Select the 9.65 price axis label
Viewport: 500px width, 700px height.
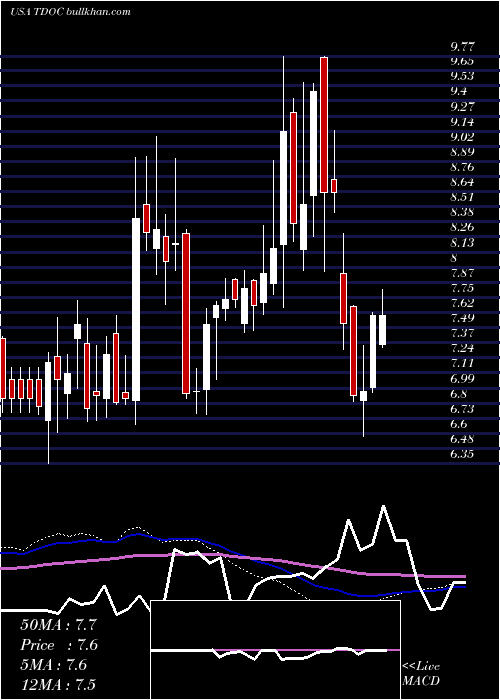pos(463,61)
